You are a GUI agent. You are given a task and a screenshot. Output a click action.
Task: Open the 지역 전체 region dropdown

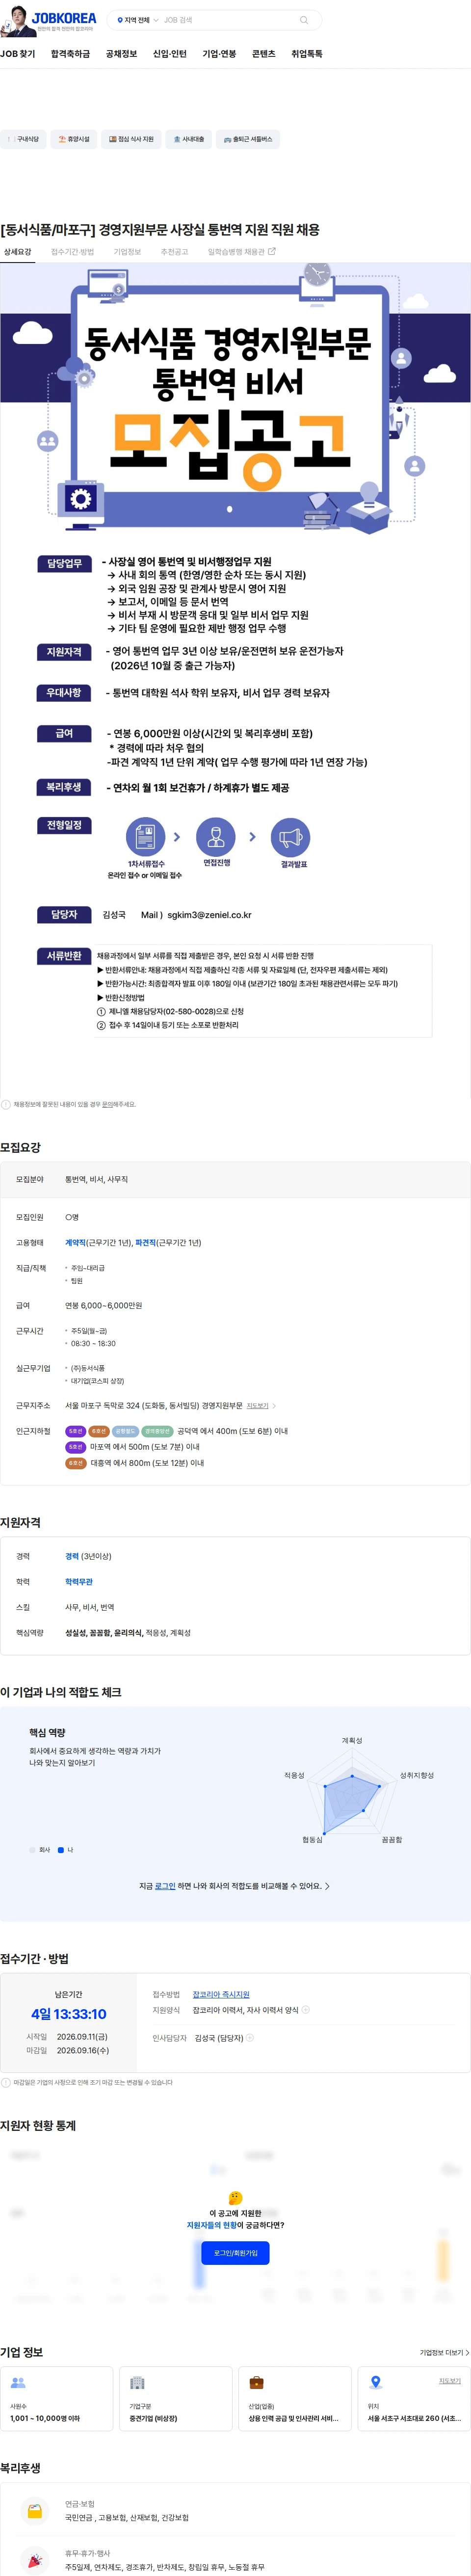pyautogui.click(x=137, y=20)
